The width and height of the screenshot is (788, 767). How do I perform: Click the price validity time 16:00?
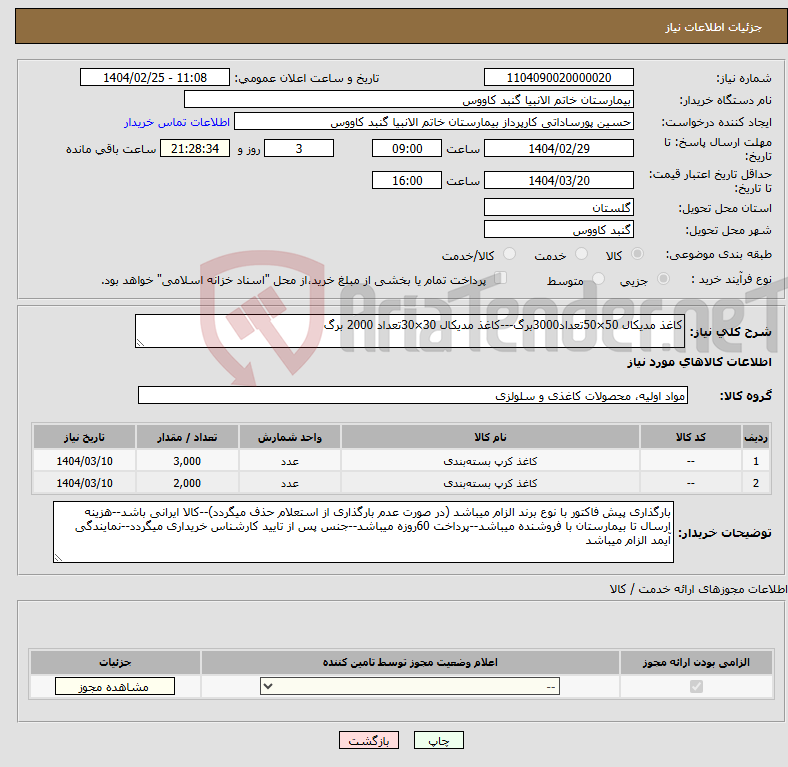[407, 180]
